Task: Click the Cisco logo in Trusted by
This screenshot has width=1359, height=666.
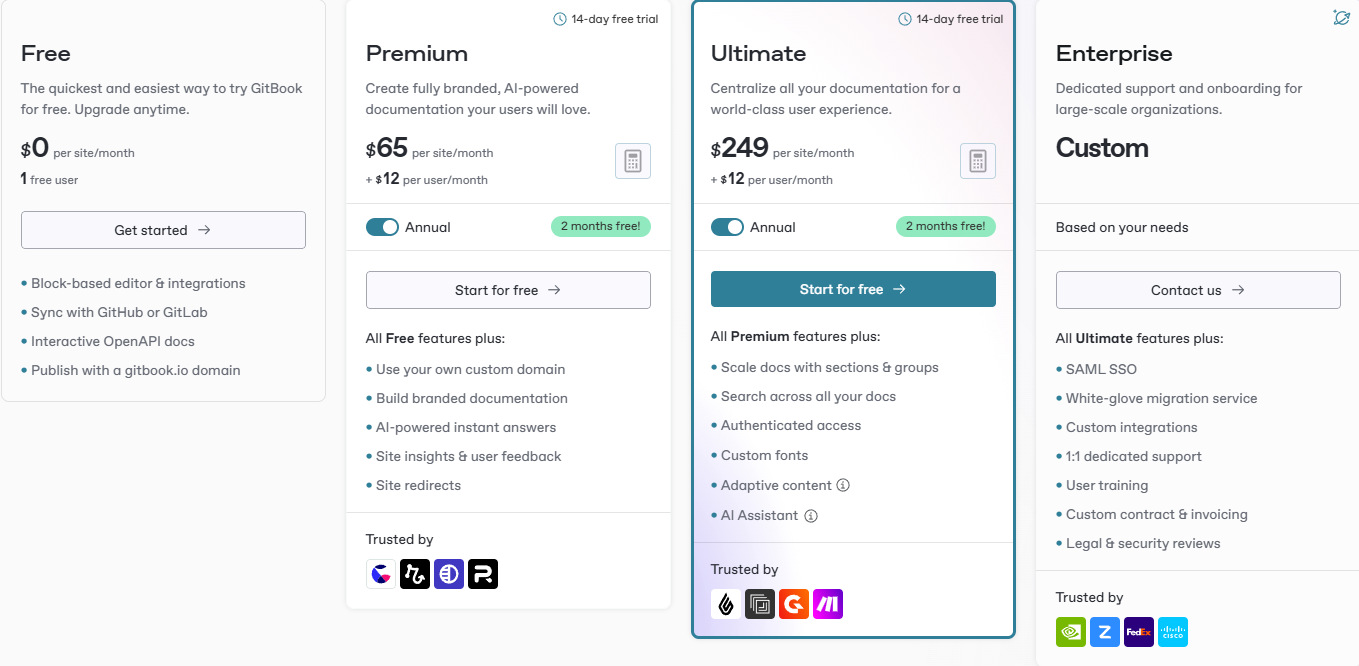Action: (x=1173, y=632)
